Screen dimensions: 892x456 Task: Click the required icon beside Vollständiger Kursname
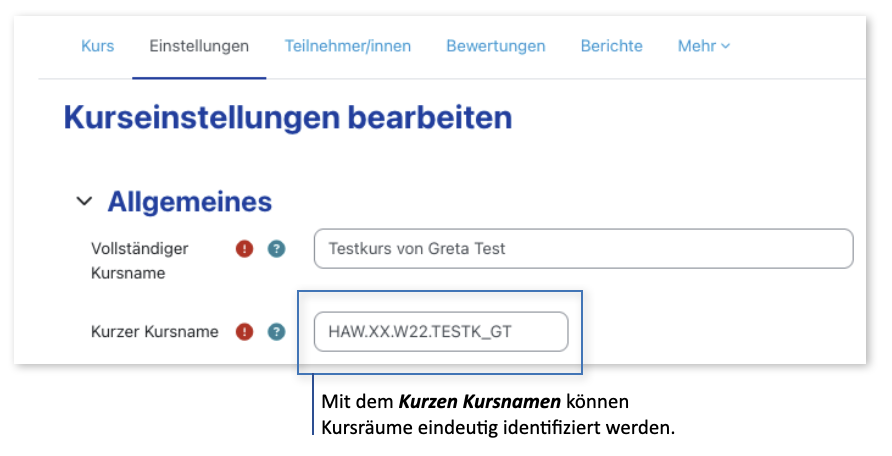click(244, 249)
